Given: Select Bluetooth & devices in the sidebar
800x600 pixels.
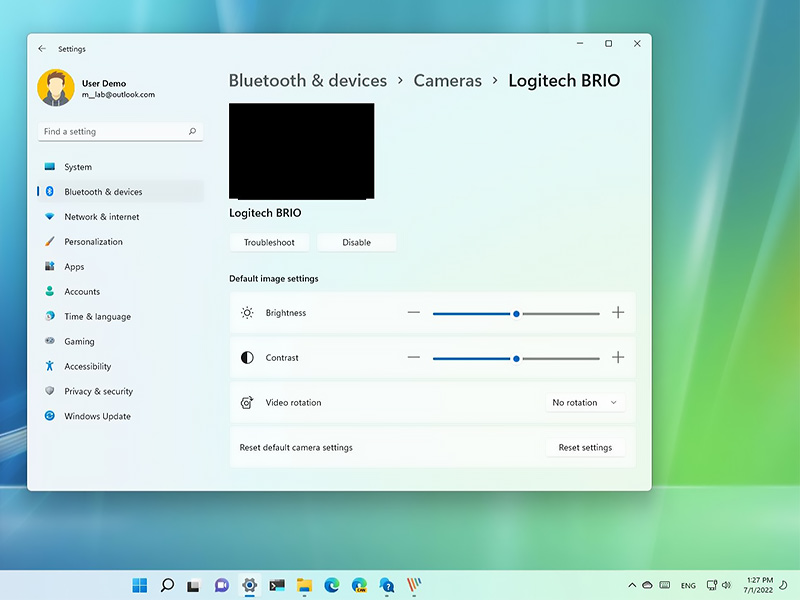Looking at the screenshot, I should pos(120,192).
